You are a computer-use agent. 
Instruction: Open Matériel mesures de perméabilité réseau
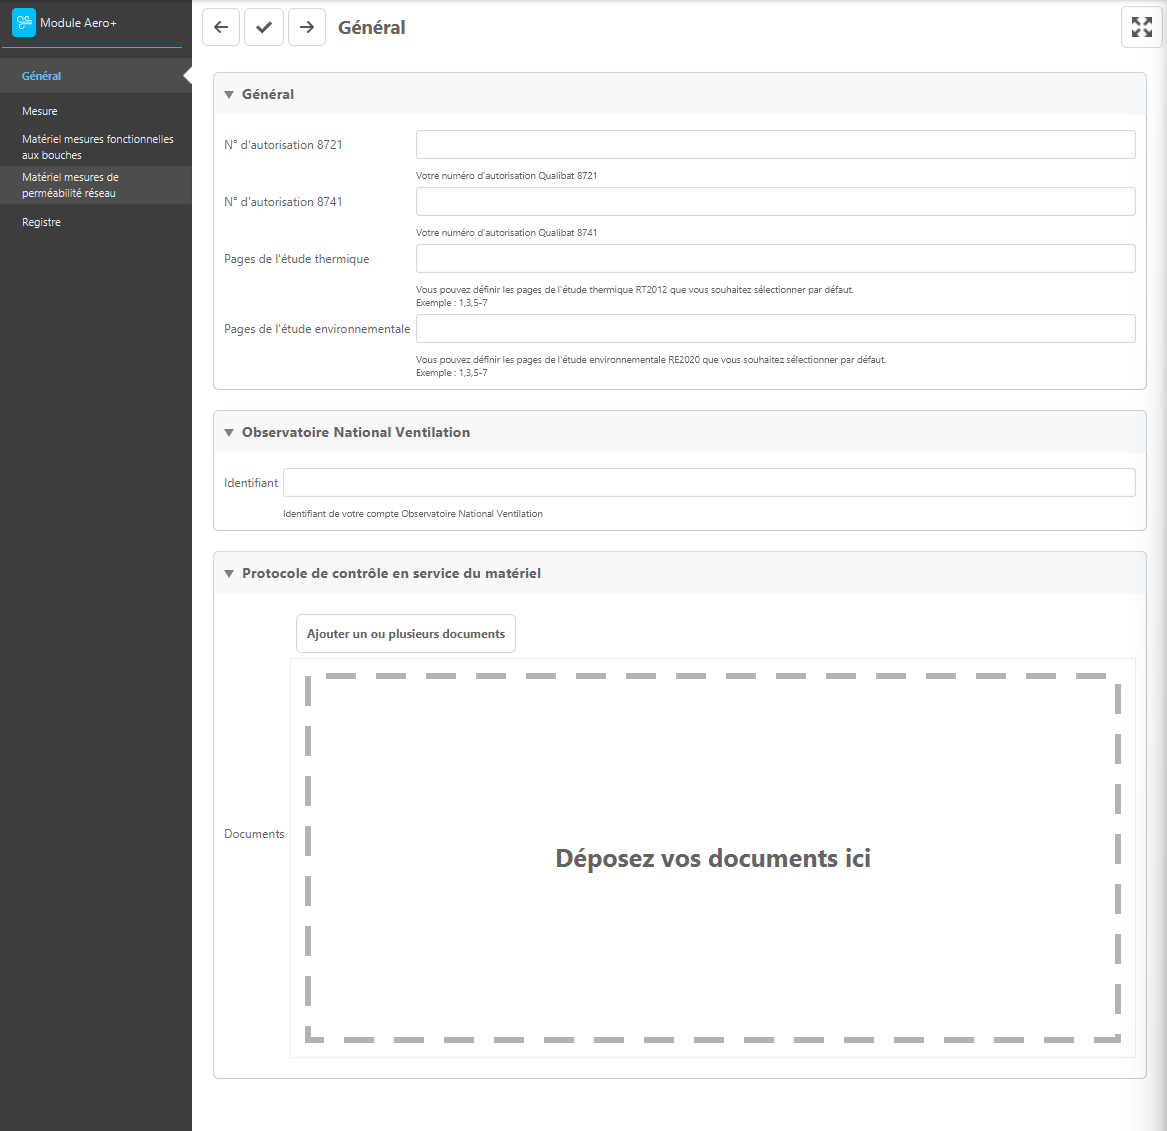(x=95, y=185)
